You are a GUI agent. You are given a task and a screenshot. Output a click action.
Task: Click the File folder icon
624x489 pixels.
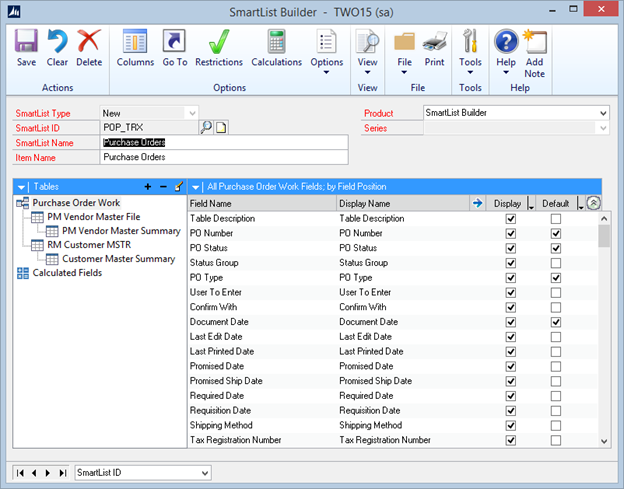click(404, 42)
